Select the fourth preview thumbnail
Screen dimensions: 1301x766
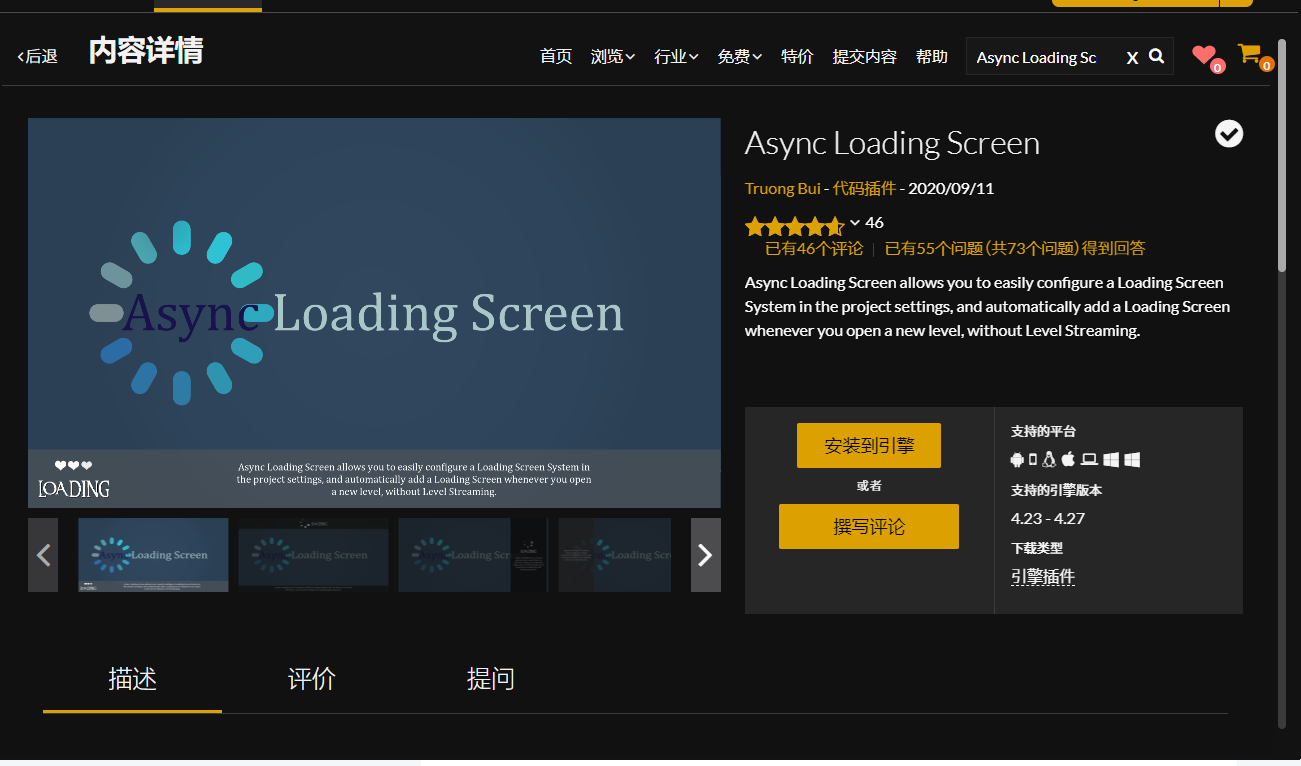615,555
